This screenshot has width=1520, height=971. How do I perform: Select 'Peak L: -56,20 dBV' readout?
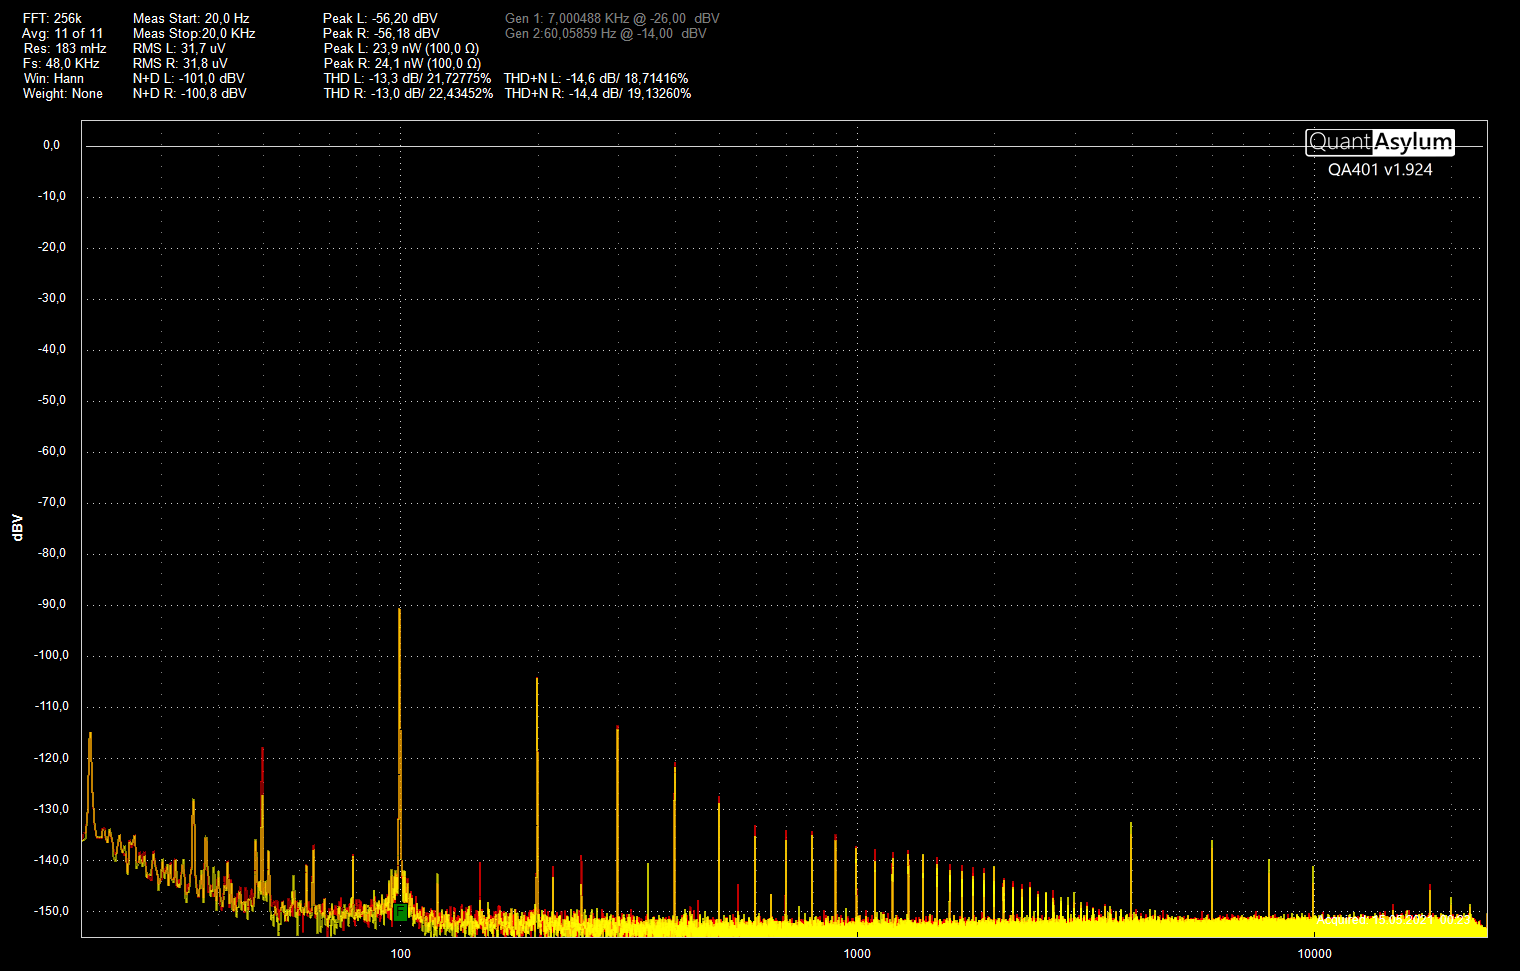click(380, 18)
